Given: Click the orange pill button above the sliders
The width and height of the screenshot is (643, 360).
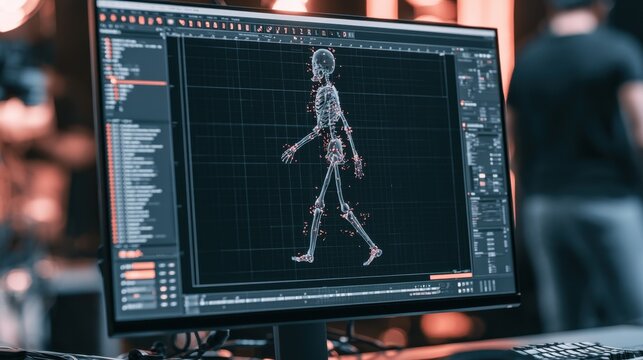Looking at the screenshot, I should pos(130,254).
